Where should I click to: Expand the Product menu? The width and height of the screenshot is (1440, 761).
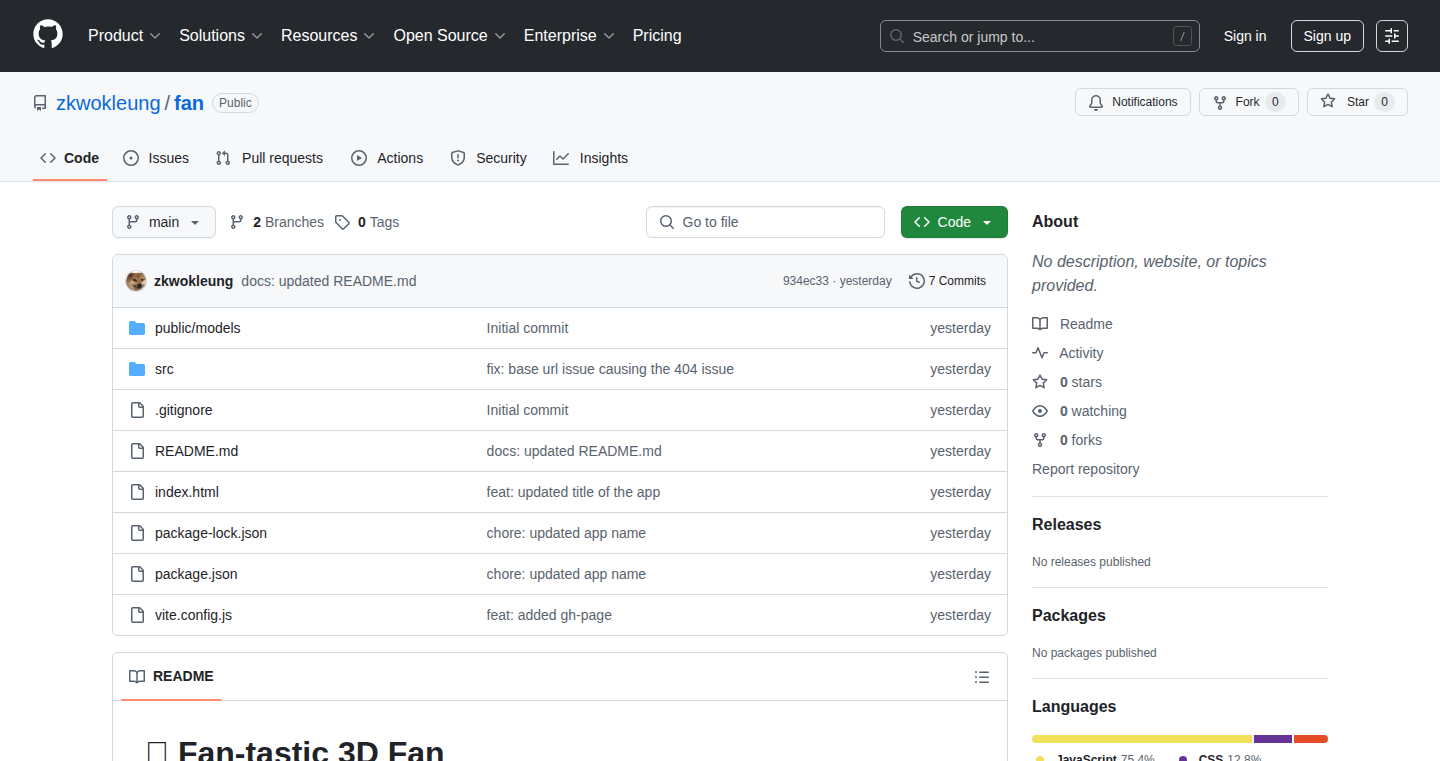[x=124, y=36]
